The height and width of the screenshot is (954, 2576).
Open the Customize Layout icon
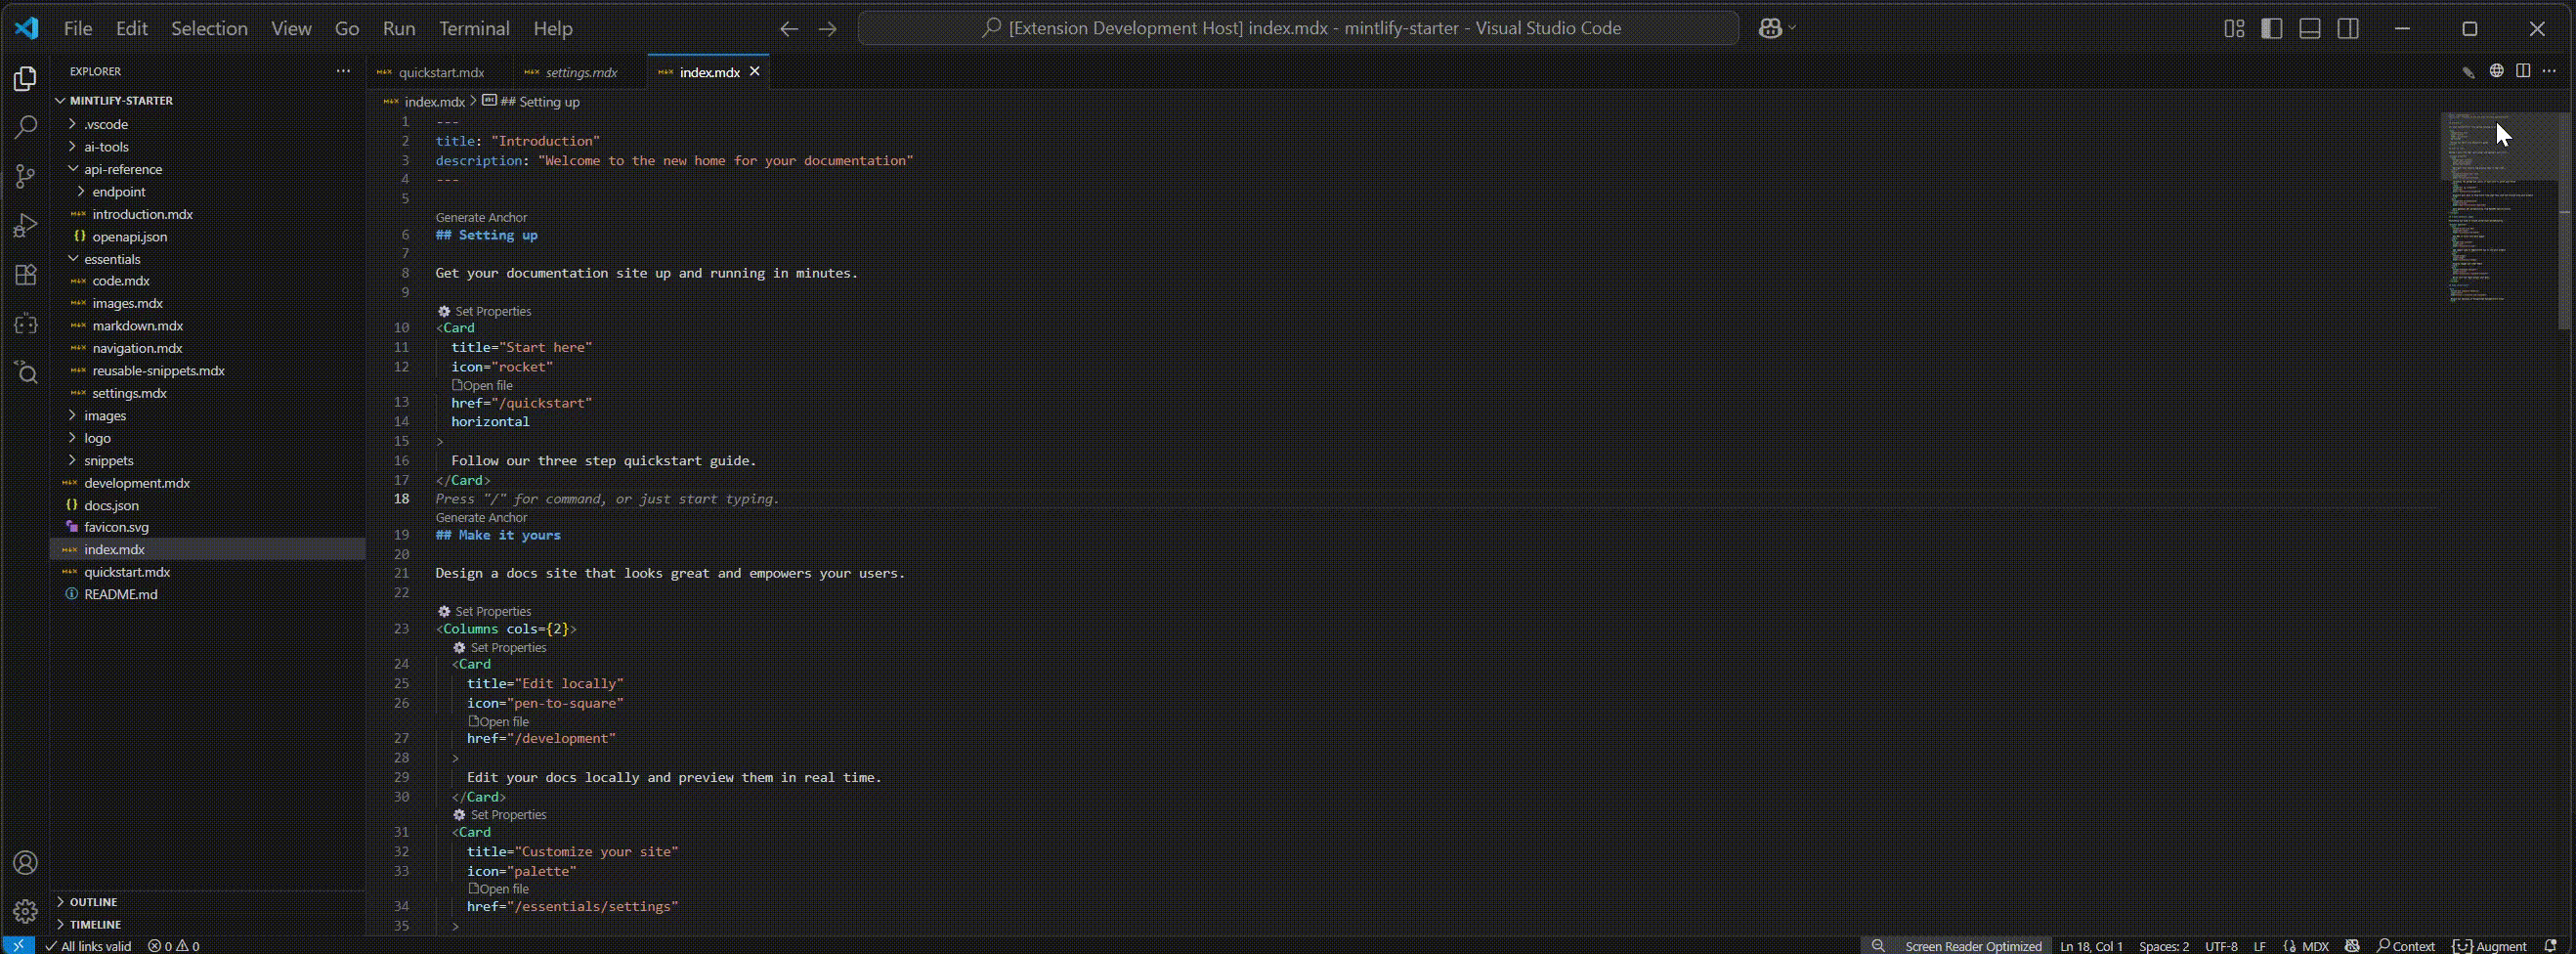(2234, 29)
